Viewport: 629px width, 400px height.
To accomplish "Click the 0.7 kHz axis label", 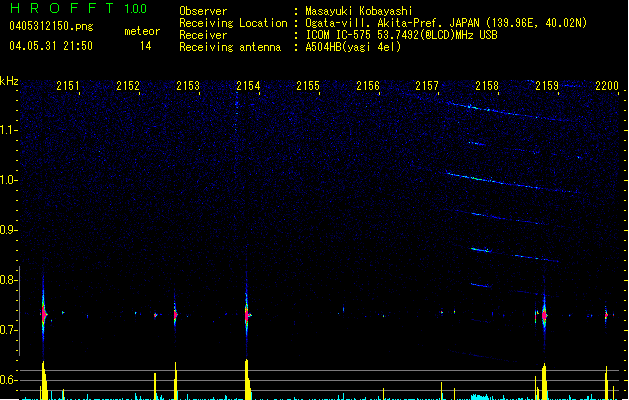I will point(9,330).
